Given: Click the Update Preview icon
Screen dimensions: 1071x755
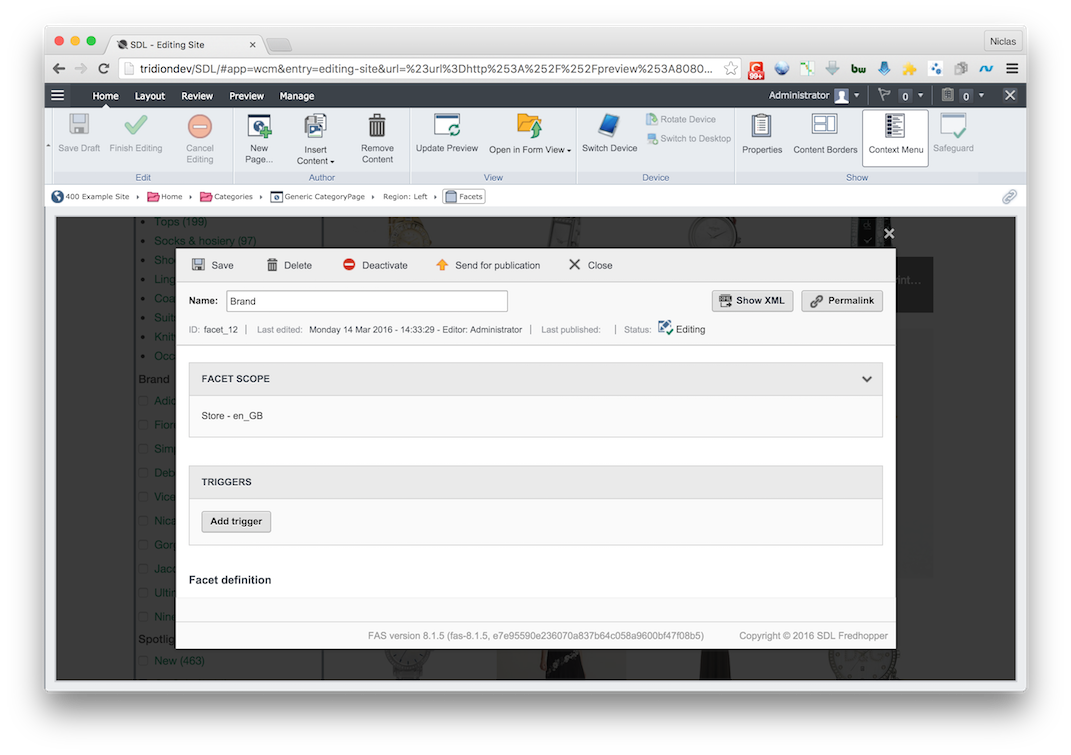Looking at the screenshot, I should point(446,127).
